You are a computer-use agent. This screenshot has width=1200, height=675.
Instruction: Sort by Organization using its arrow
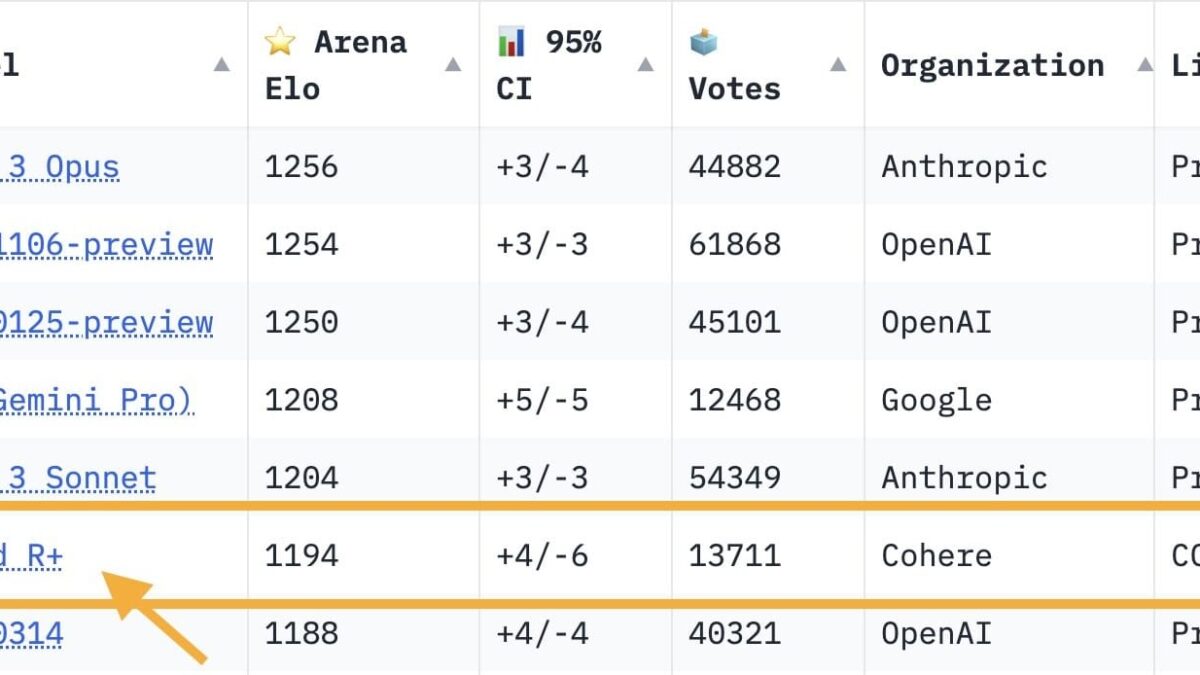point(1145,65)
